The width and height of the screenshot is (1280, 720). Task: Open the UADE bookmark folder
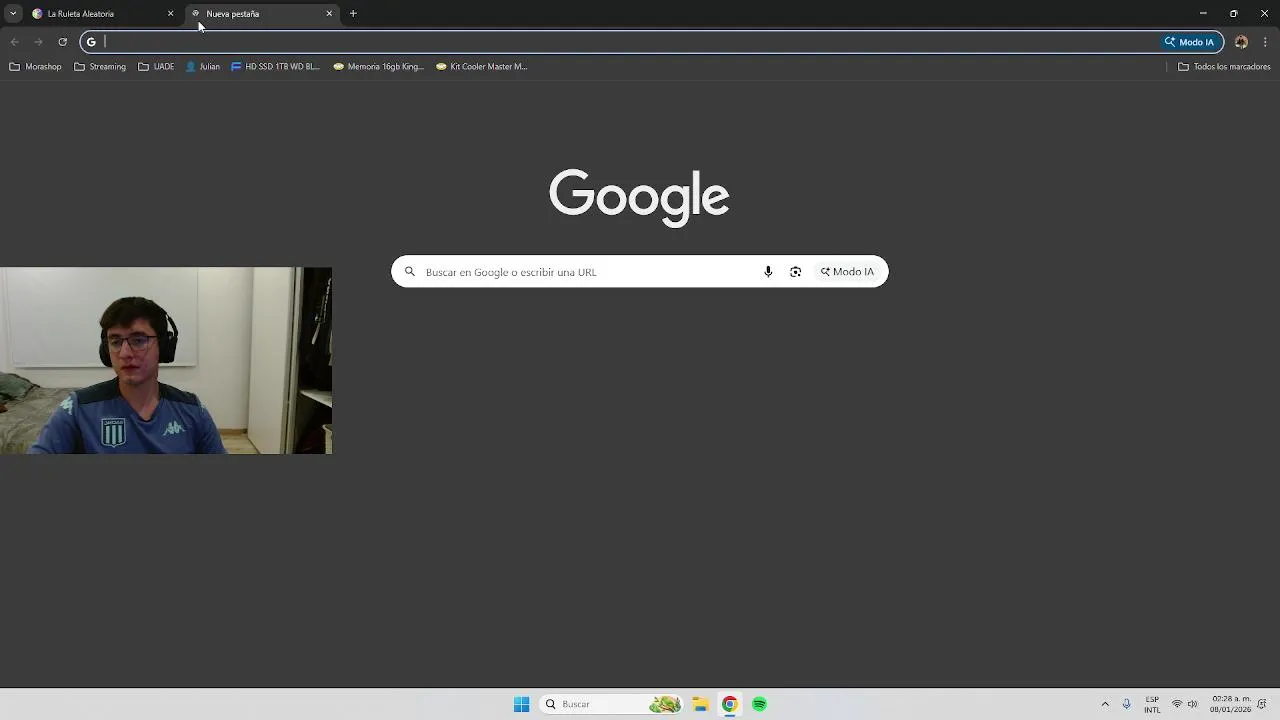coord(156,67)
